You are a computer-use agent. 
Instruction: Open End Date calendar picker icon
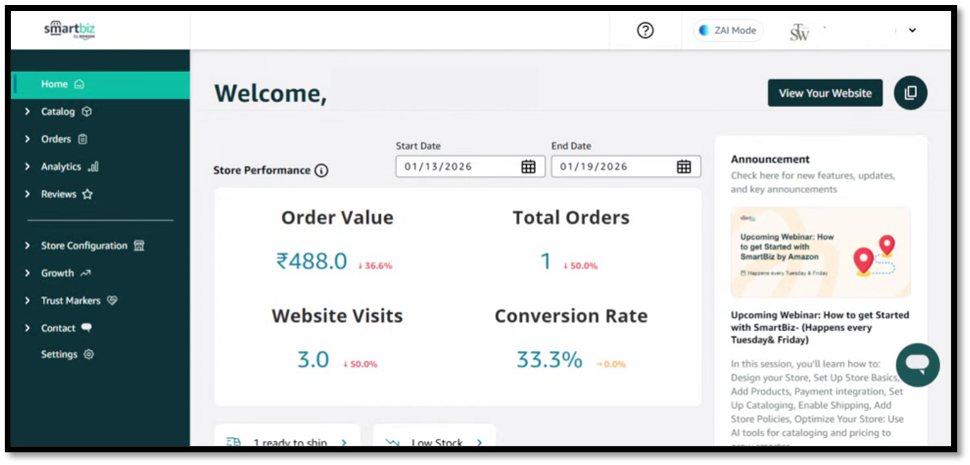click(684, 167)
